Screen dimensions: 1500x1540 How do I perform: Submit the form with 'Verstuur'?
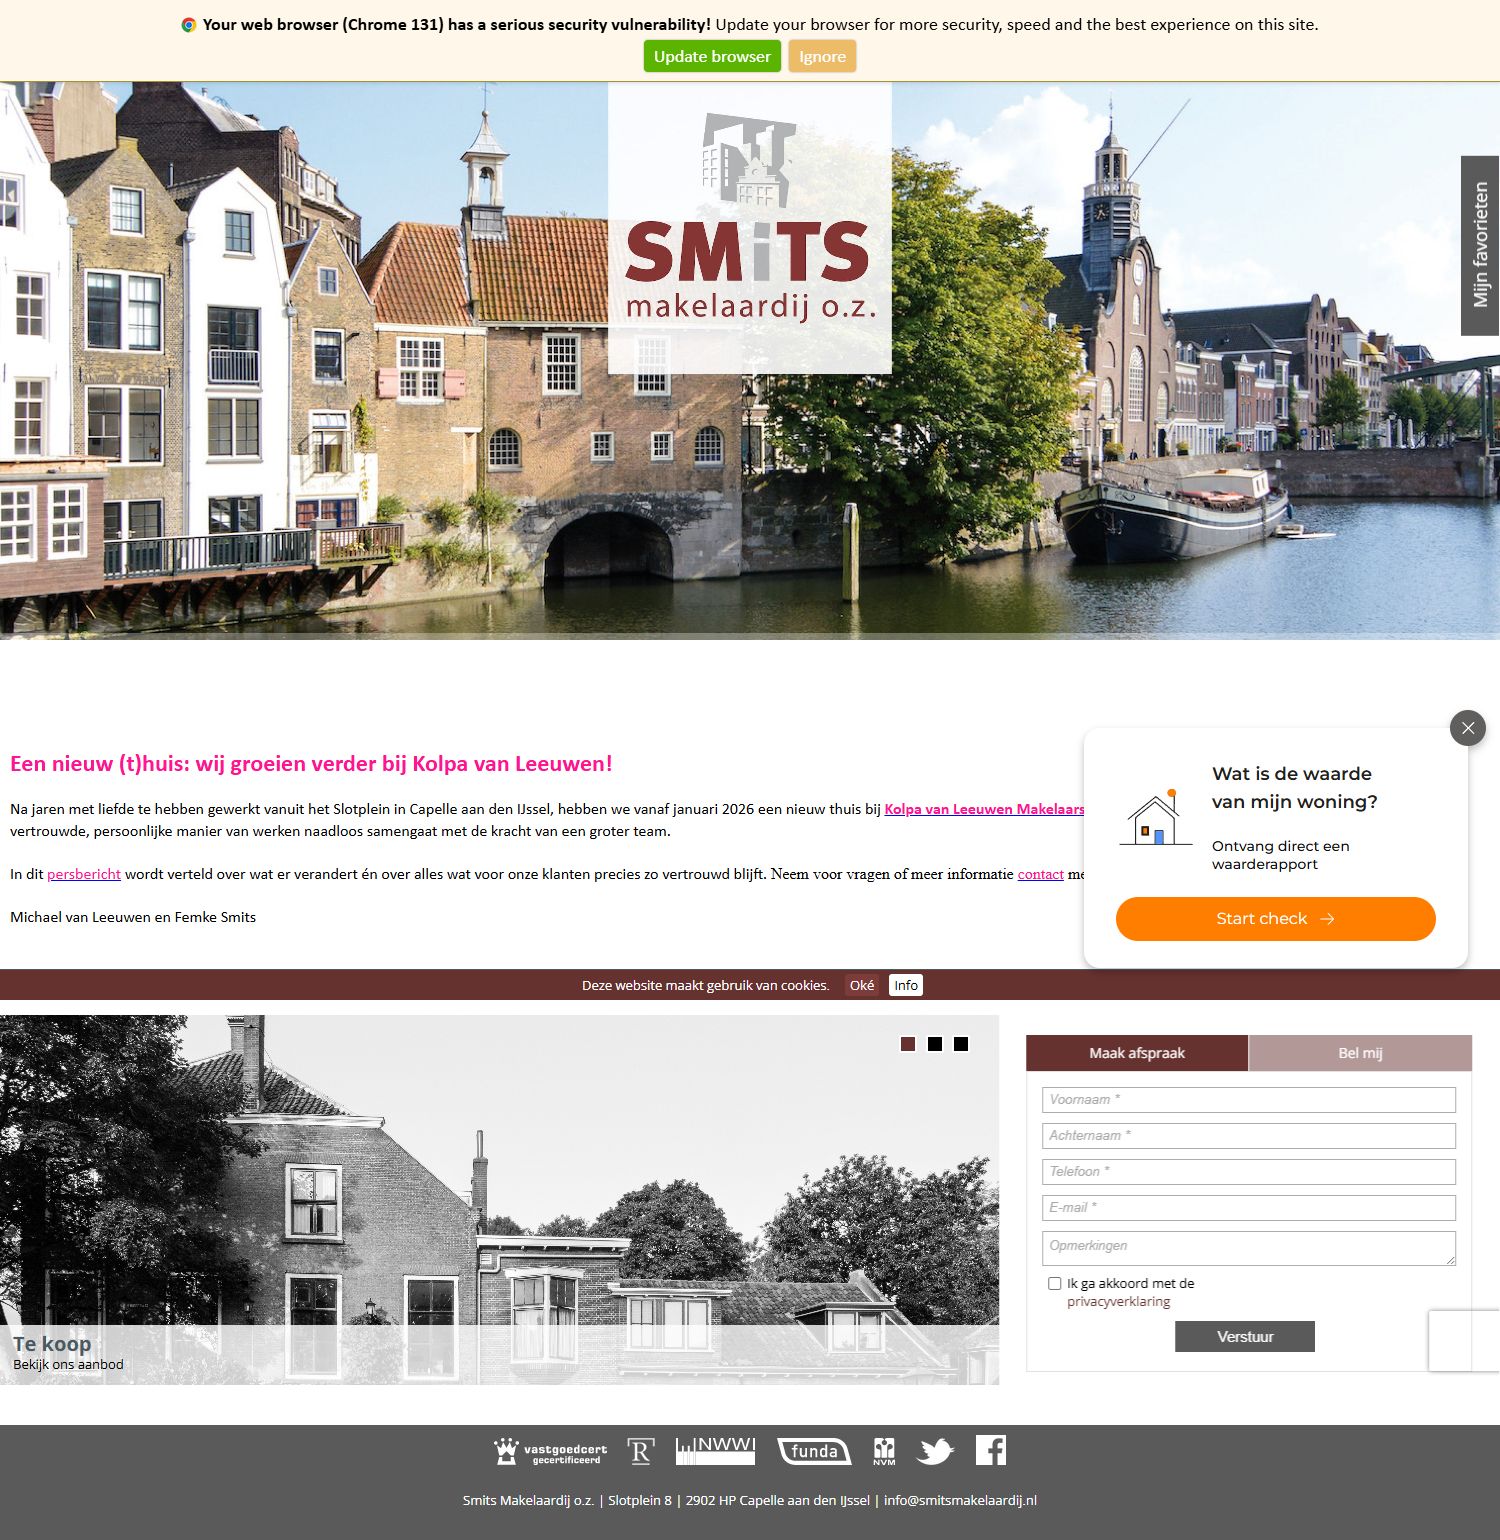1244,1336
